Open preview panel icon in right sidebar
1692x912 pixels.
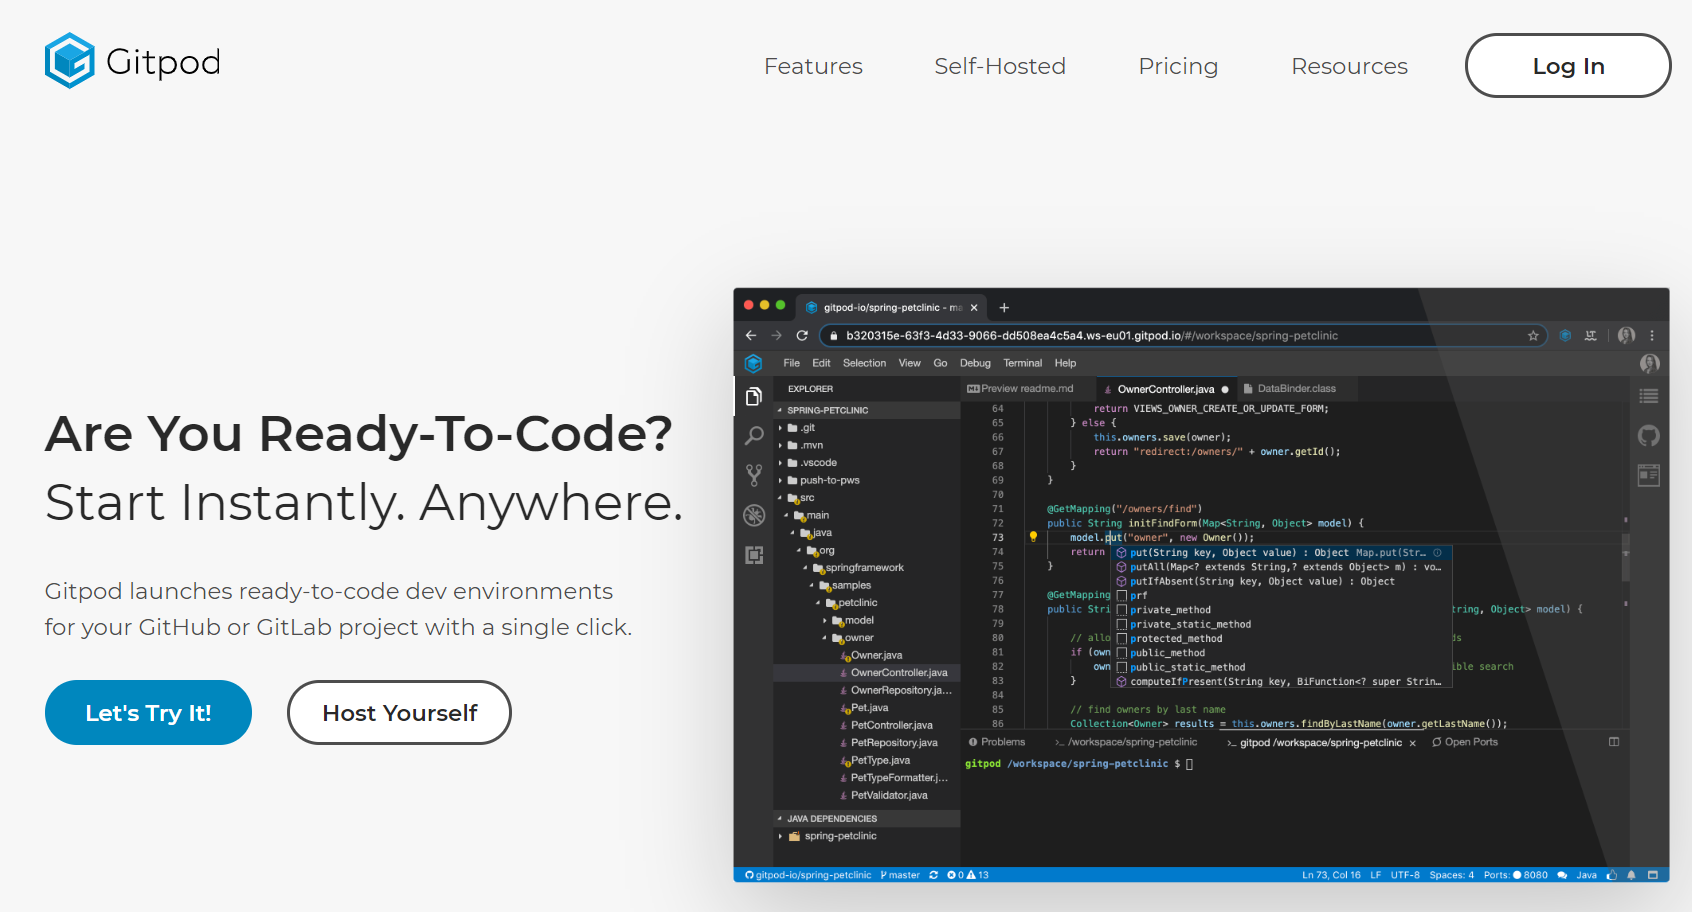point(1649,475)
